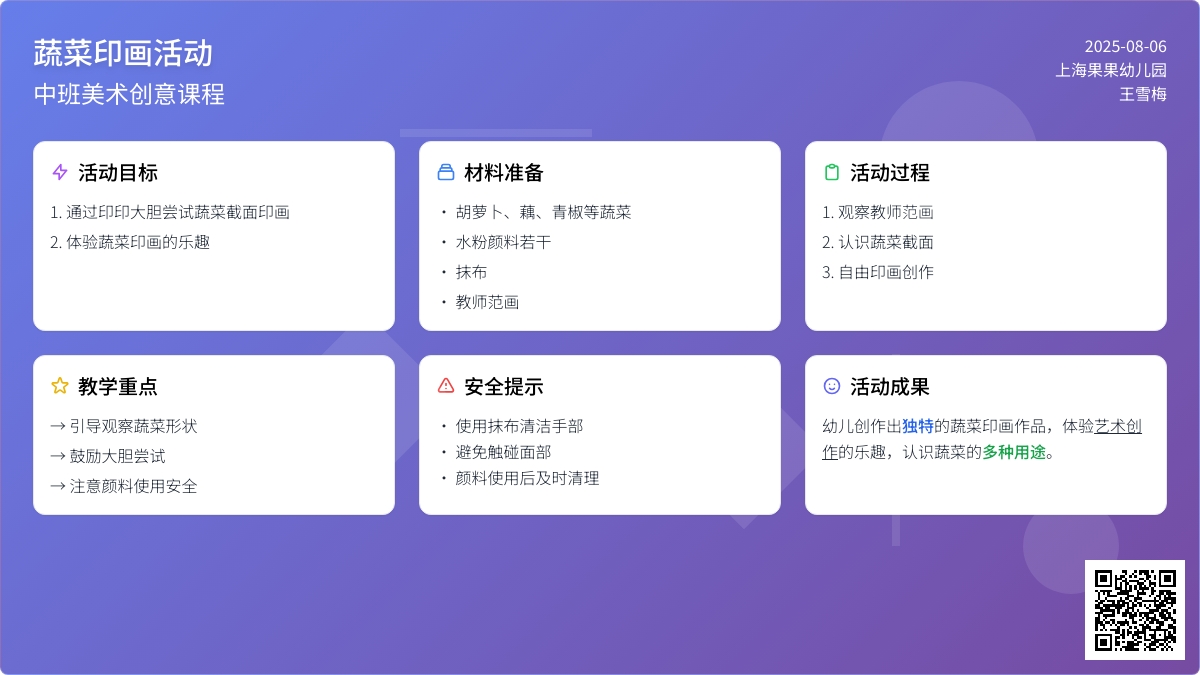Click the blue highlighted word 独特

(x=918, y=426)
